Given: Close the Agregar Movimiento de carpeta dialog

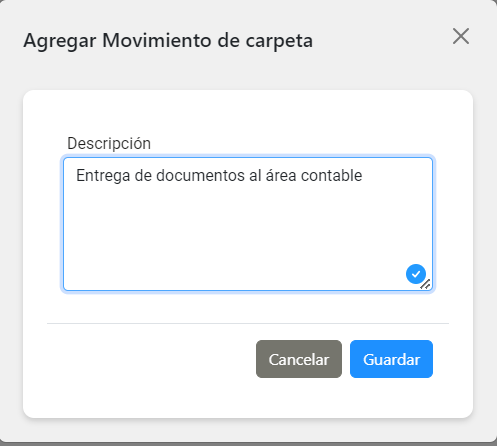Looking at the screenshot, I should 461,36.
